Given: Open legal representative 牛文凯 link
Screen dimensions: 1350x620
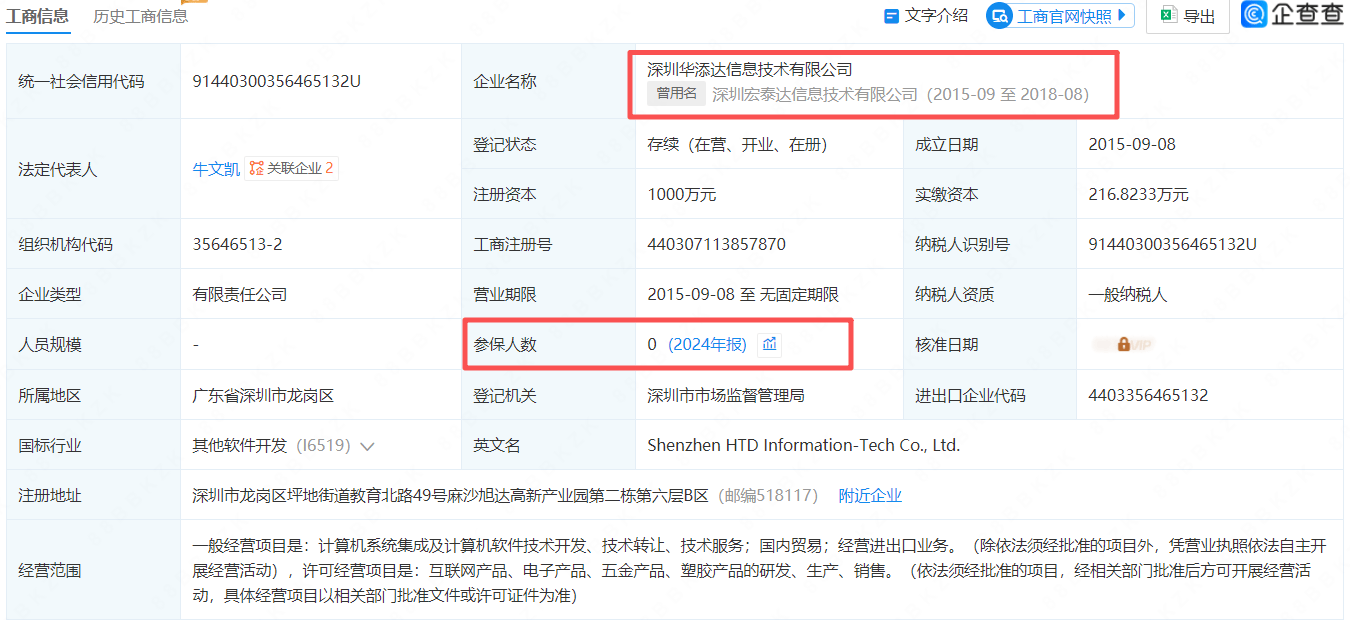Looking at the screenshot, I should tap(216, 169).
